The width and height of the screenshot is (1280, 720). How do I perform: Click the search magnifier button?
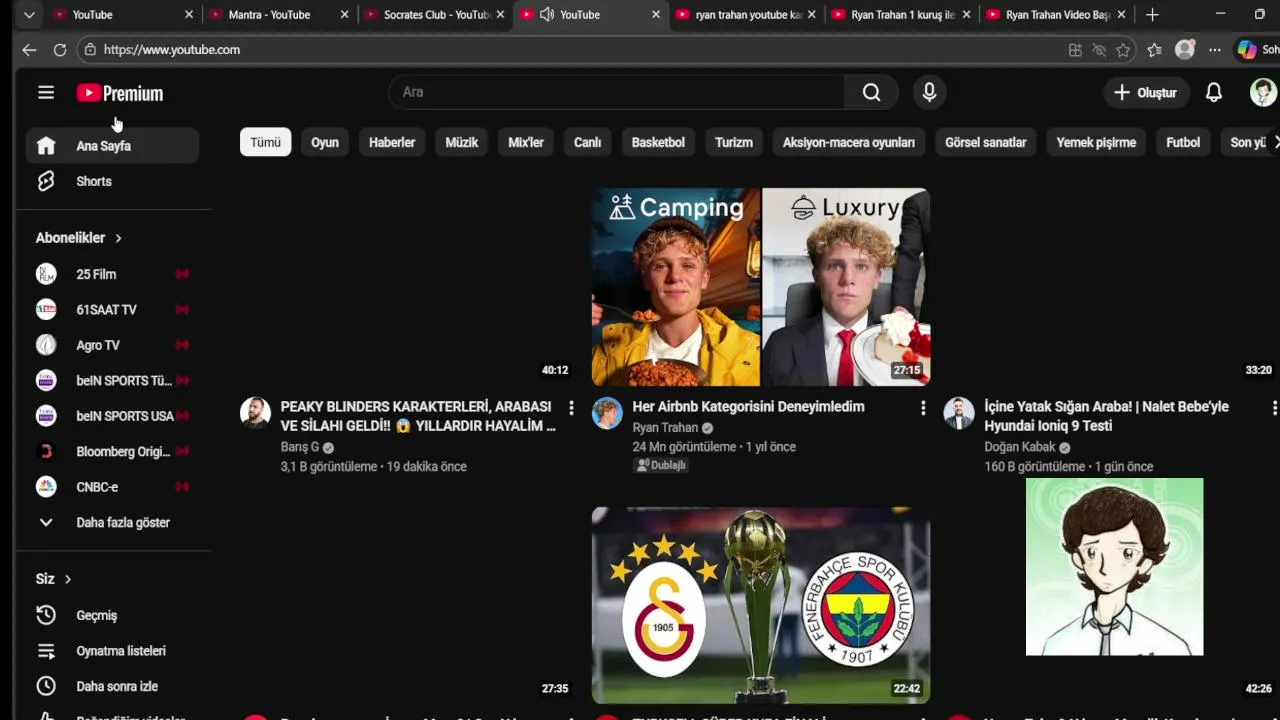(x=871, y=92)
